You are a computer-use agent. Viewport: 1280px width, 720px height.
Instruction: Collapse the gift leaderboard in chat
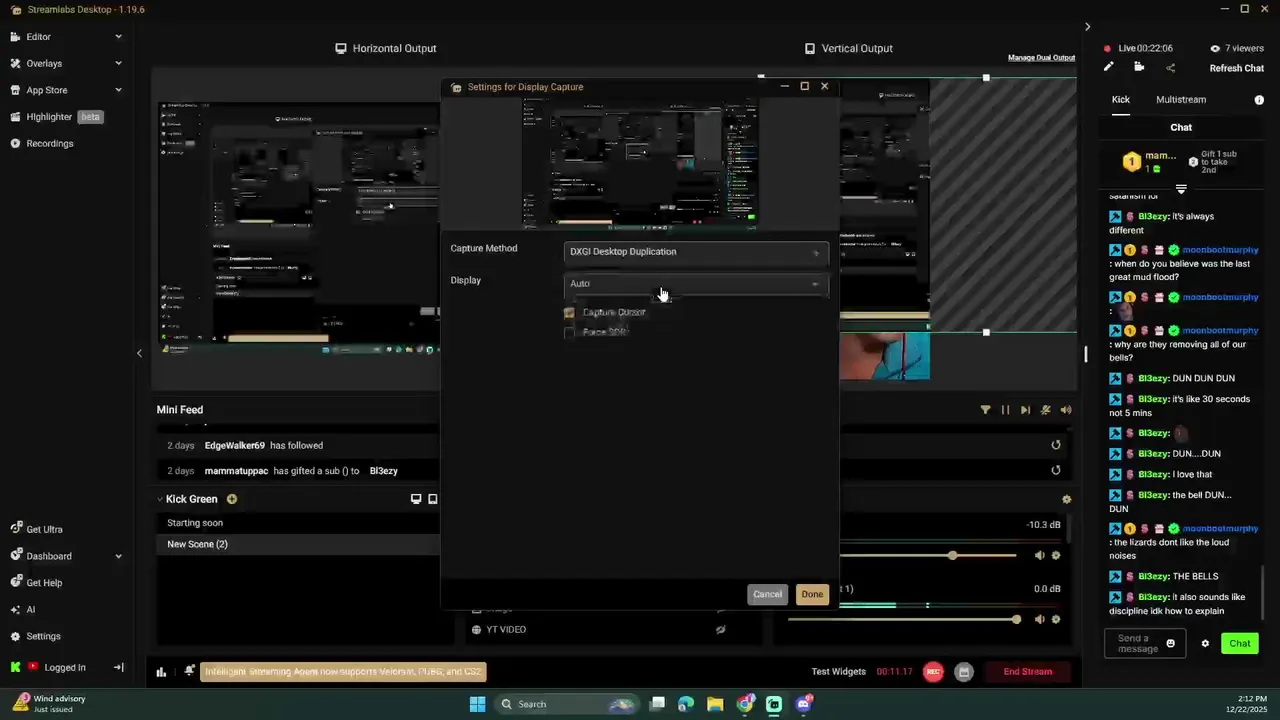pyautogui.click(x=1181, y=189)
